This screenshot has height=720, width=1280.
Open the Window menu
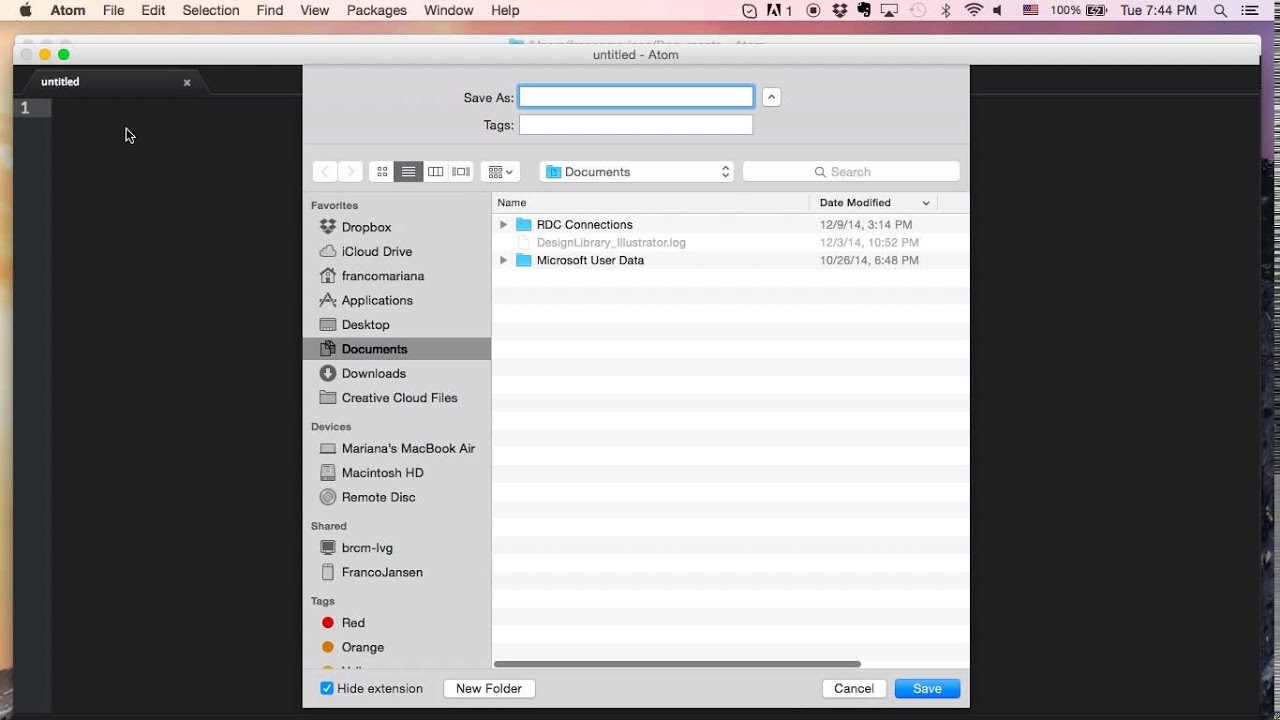tap(448, 10)
